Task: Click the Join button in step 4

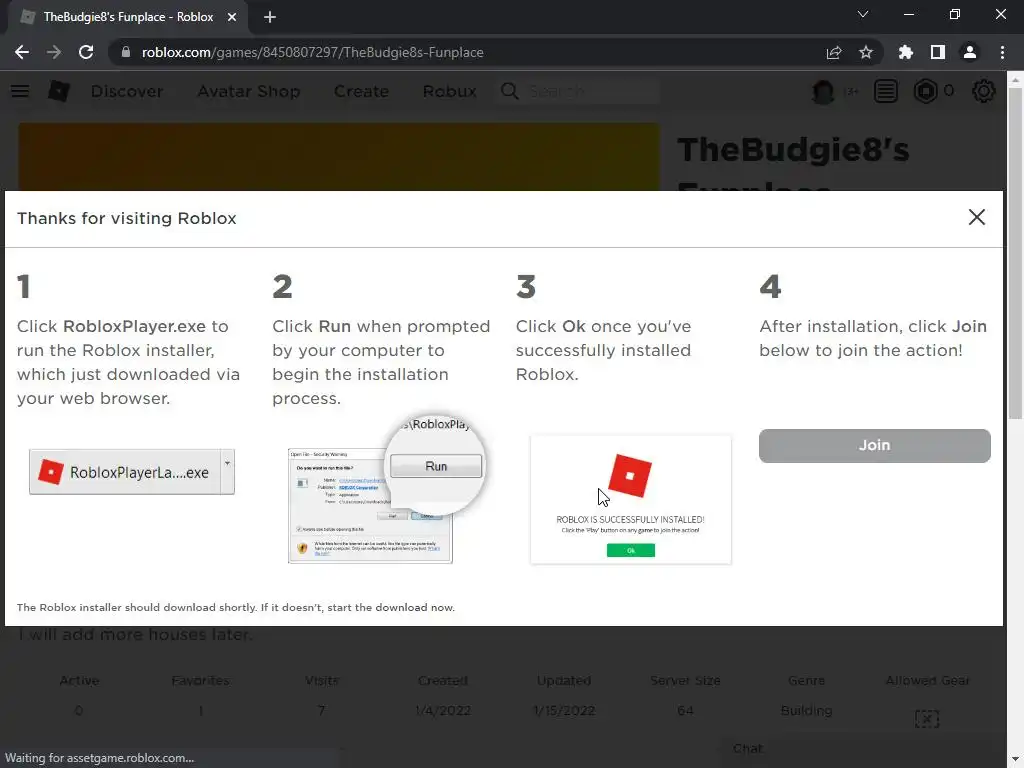Action: [874, 445]
